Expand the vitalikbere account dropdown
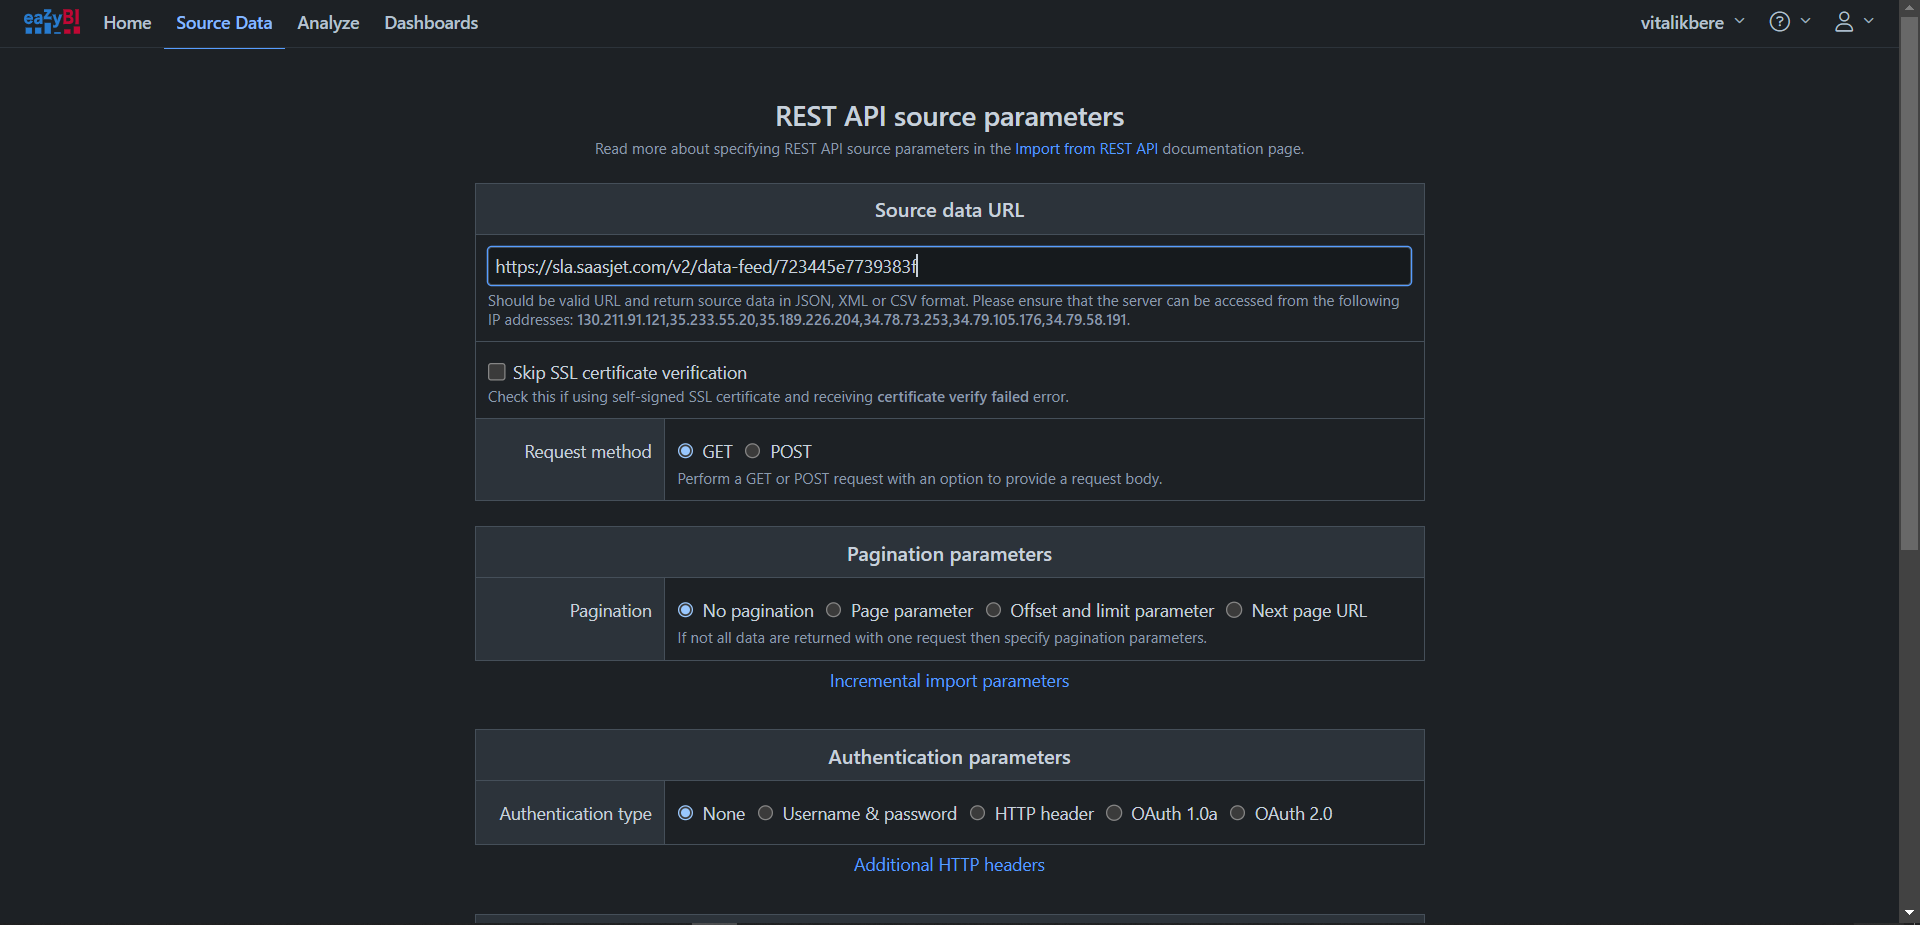Screen dimensions: 1920x925 1691,22
